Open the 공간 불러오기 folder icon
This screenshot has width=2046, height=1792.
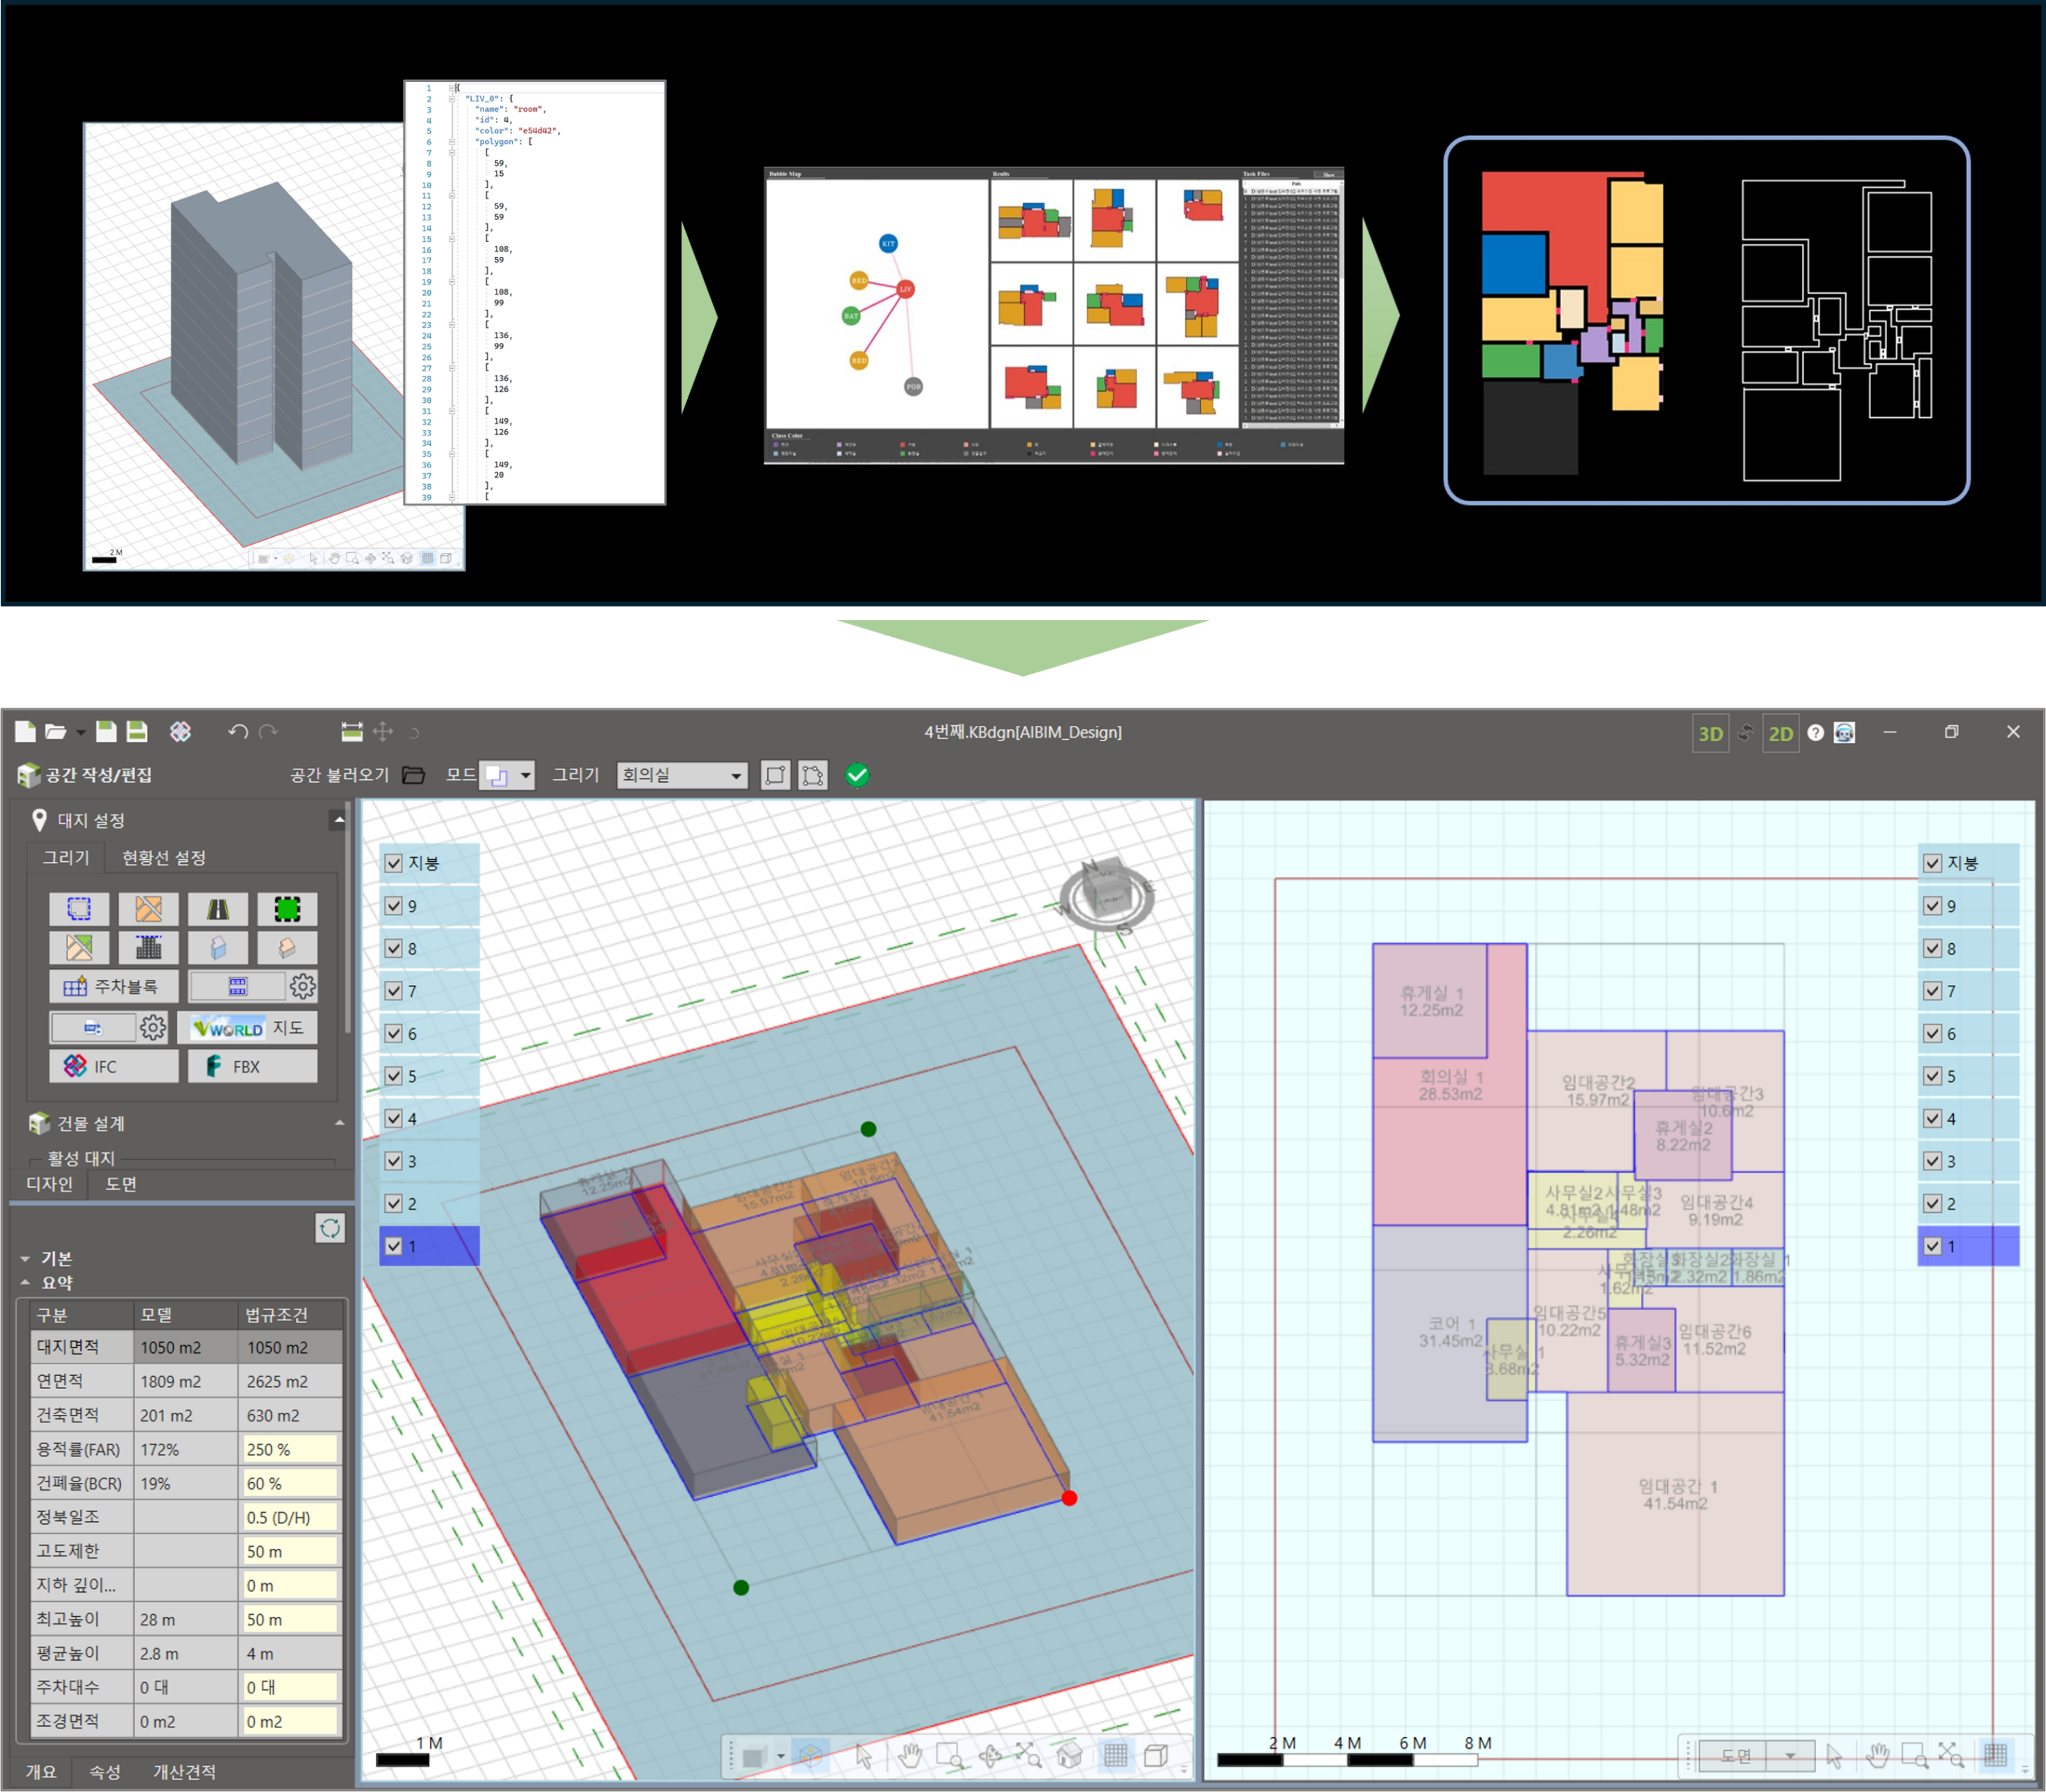[x=414, y=775]
